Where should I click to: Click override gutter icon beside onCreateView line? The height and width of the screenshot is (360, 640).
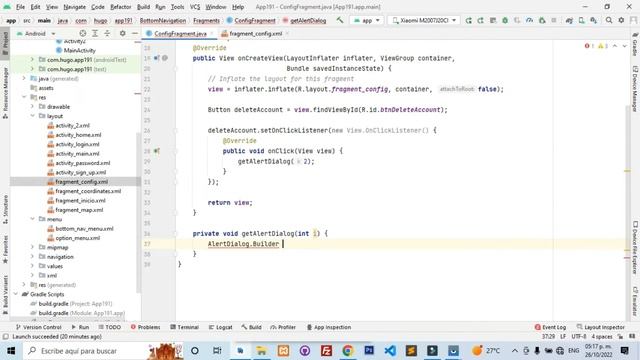(x=157, y=58)
